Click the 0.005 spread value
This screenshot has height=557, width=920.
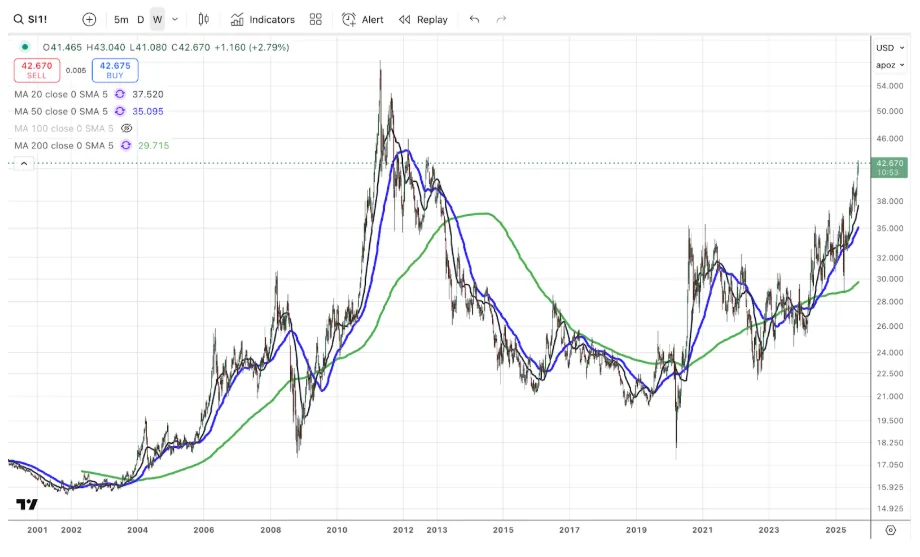(x=76, y=70)
